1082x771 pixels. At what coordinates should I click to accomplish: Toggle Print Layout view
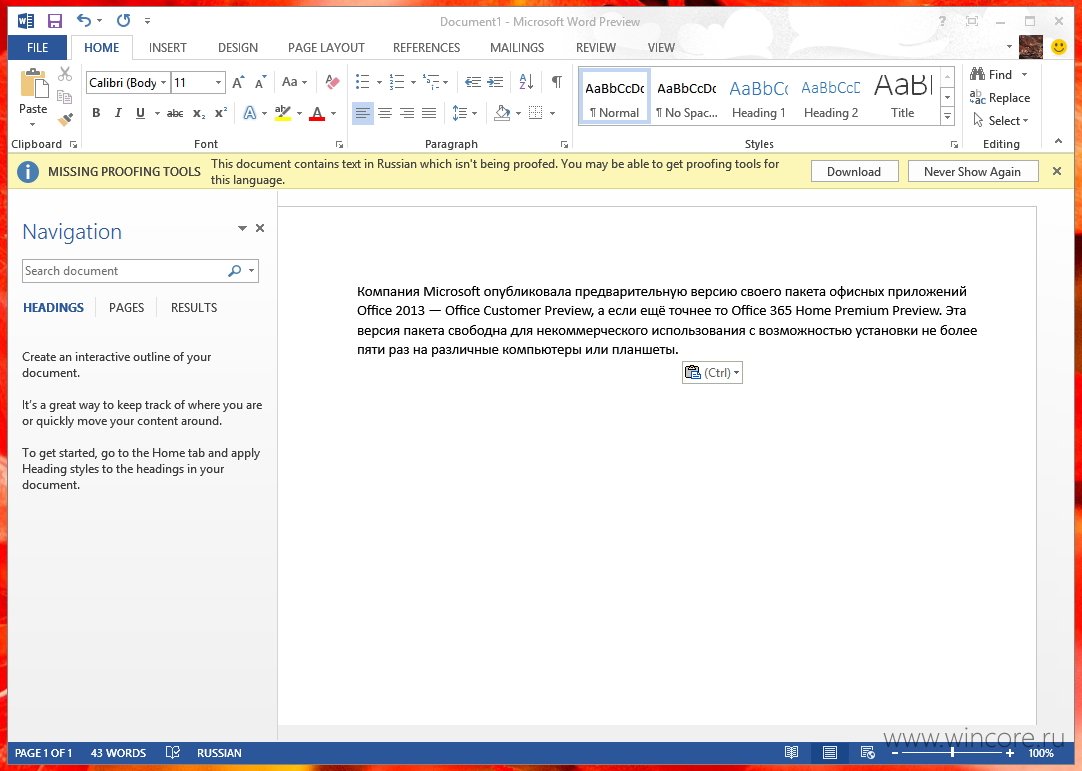(829, 752)
